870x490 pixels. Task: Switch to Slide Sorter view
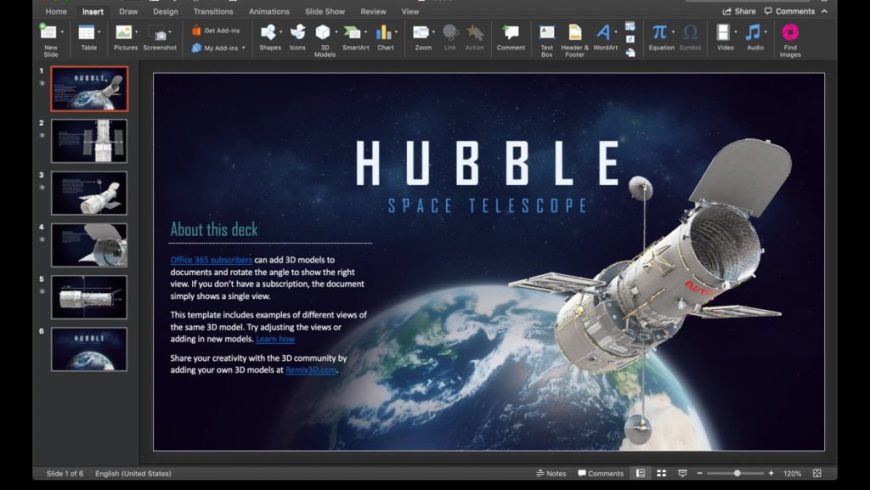(661, 473)
